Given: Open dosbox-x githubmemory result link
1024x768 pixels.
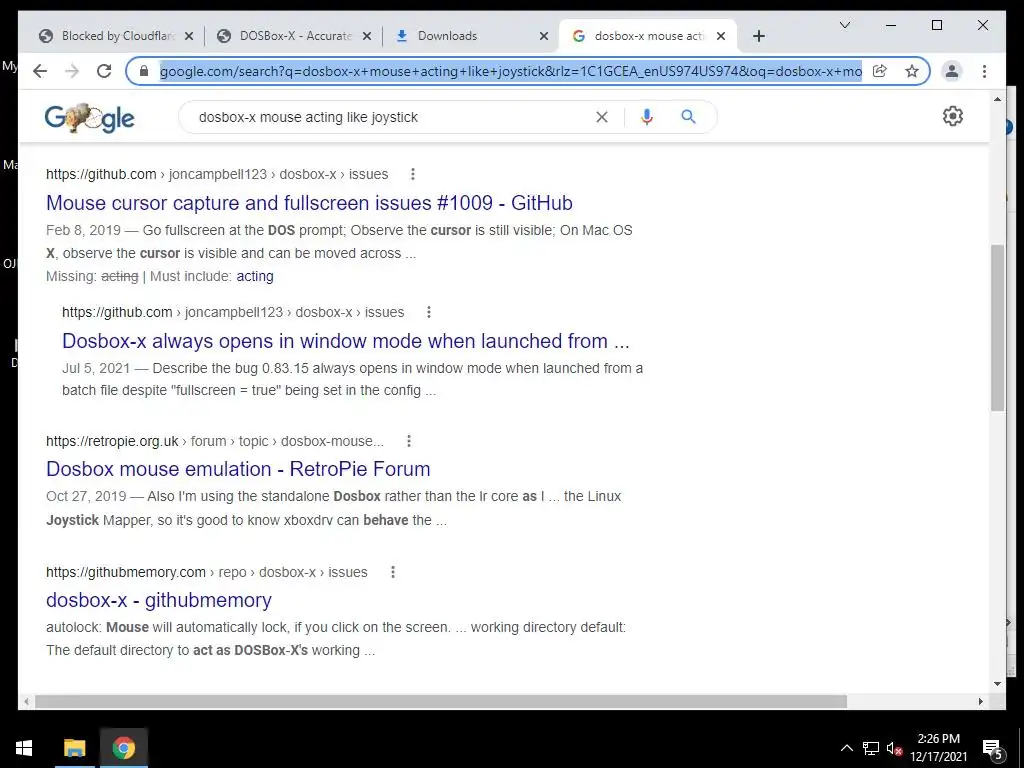Looking at the screenshot, I should (x=159, y=600).
